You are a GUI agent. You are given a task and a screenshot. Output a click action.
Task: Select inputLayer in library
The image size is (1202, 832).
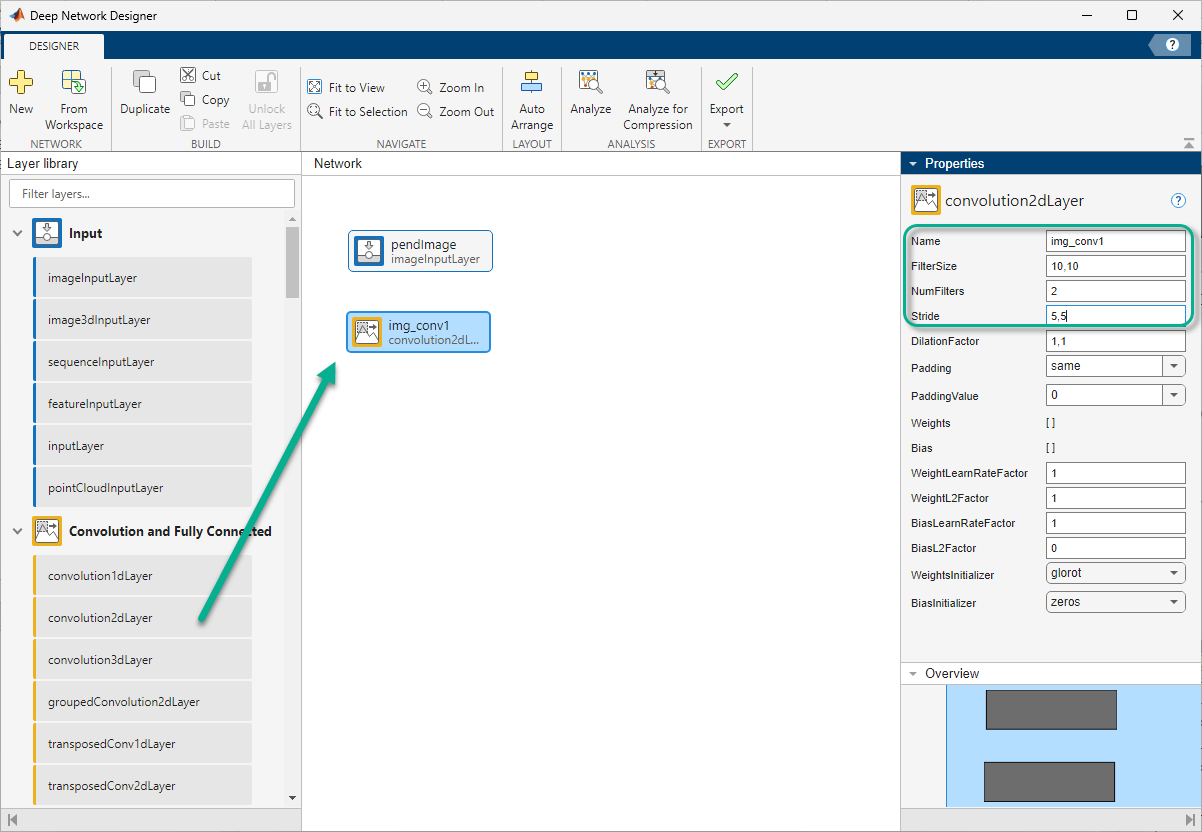[x=142, y=446]
